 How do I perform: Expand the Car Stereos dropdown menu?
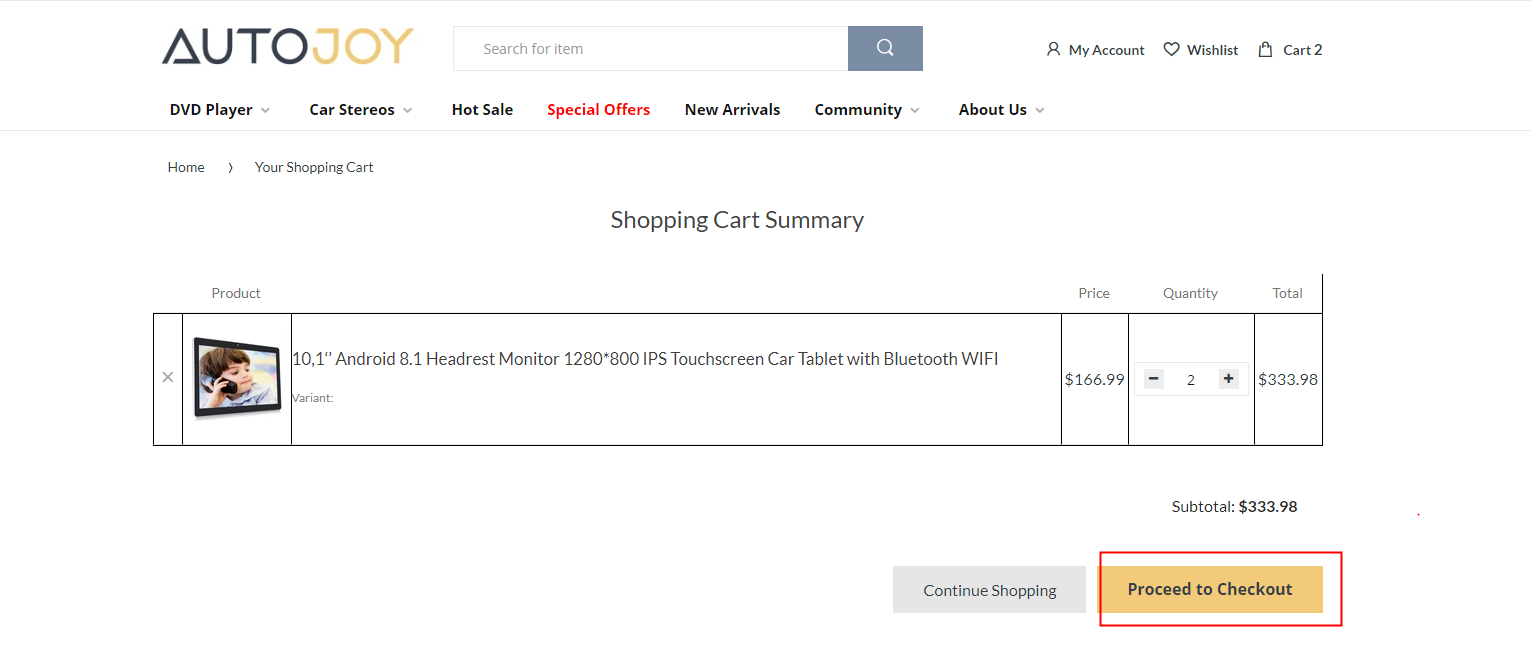(x=407, y=110)
